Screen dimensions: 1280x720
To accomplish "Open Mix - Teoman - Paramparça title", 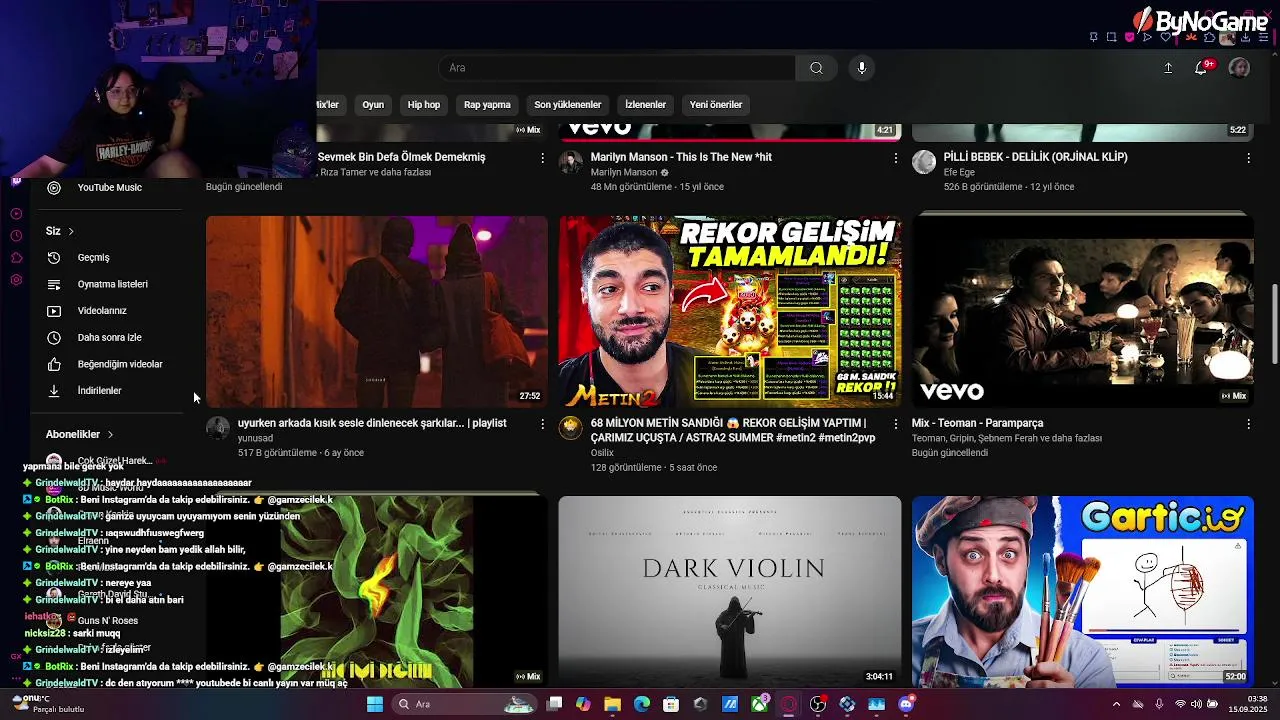I will click(978, 423).
